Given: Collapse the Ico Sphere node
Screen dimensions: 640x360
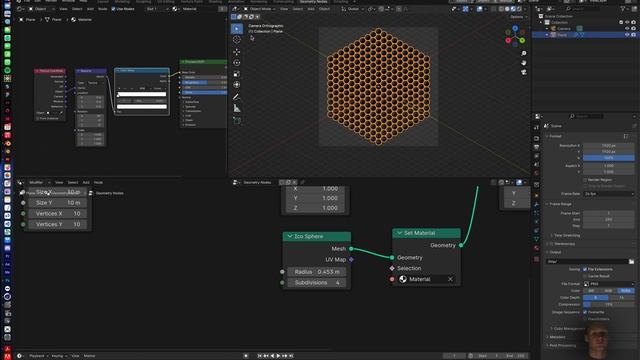Looking at the screenshot, I should 290,236.
